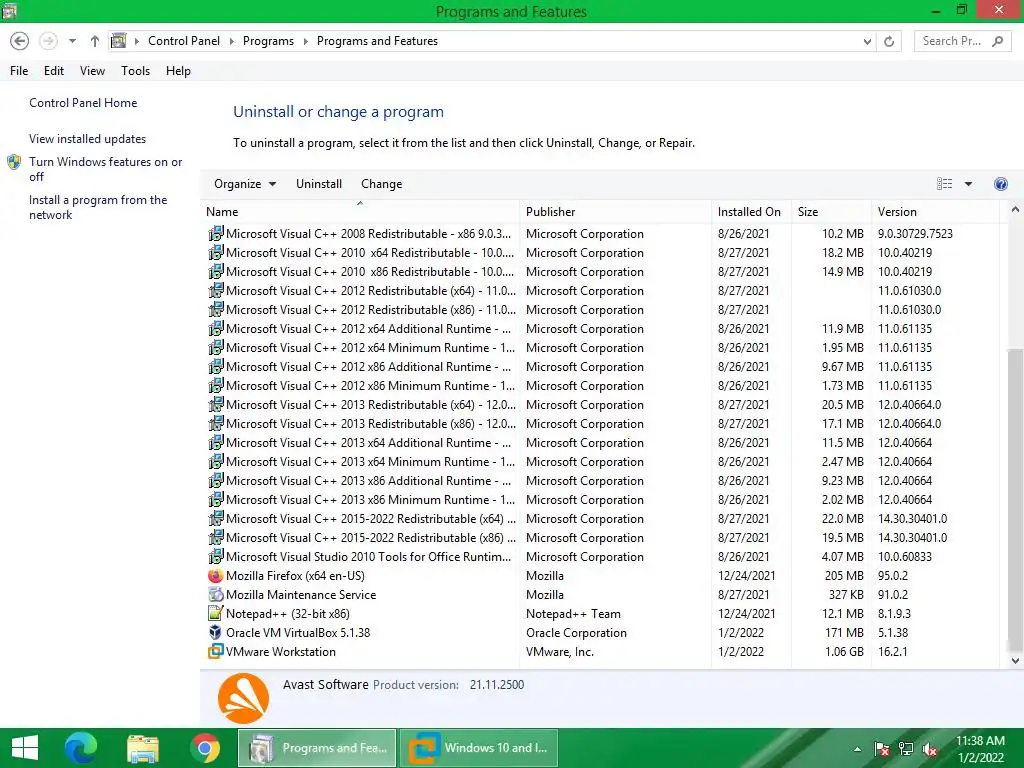Open File Explorer from the taskbar
The height and width of the screenshot is (768, 1024).
point(143,748)
